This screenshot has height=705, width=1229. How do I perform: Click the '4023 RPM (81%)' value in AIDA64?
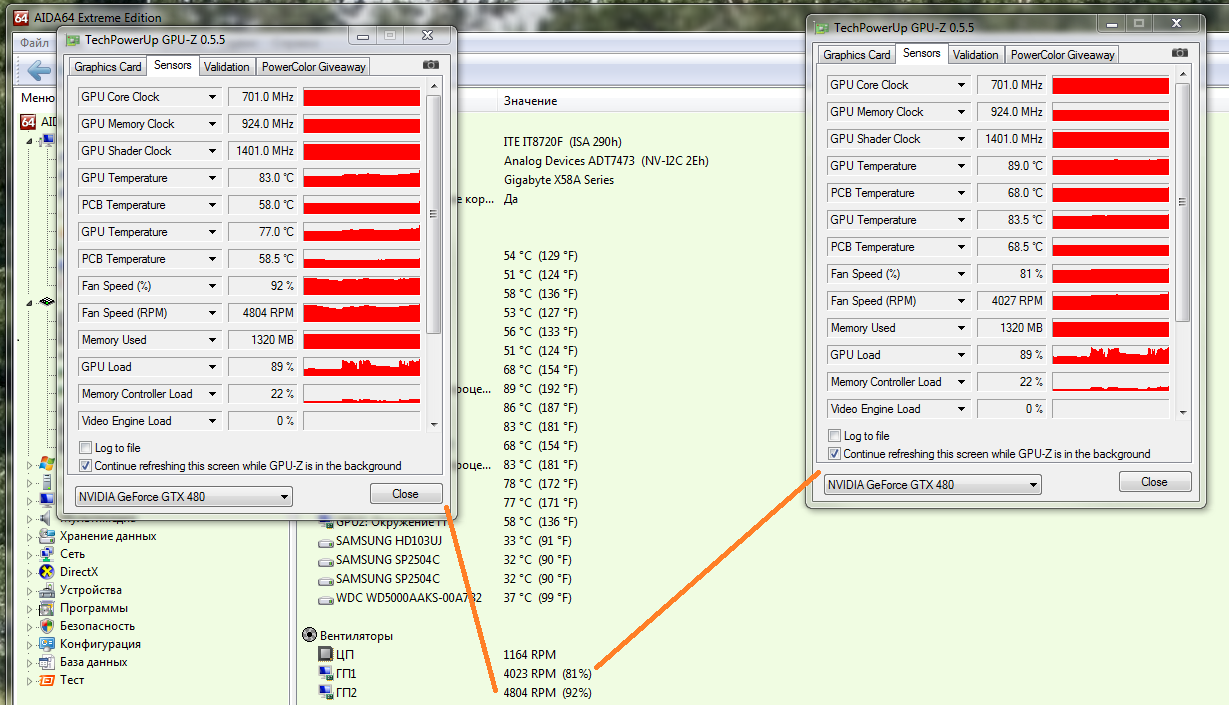[x=548, y=674]
